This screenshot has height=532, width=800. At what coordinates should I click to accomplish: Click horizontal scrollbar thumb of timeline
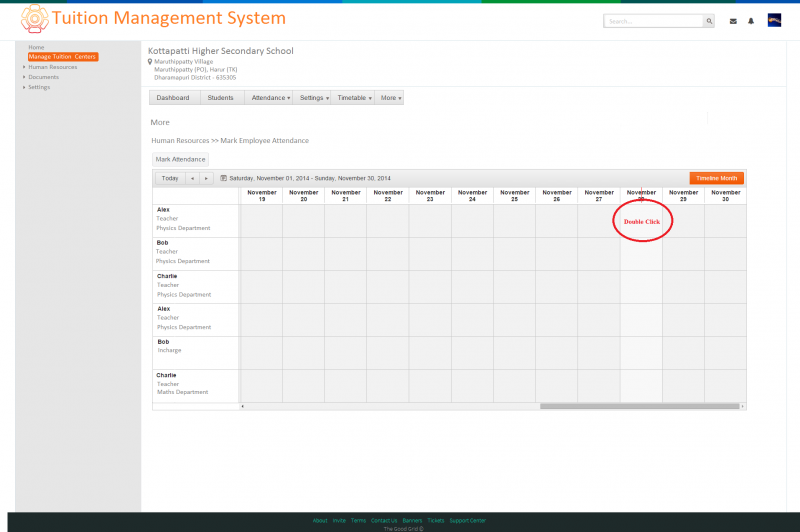tap(640, 407)
